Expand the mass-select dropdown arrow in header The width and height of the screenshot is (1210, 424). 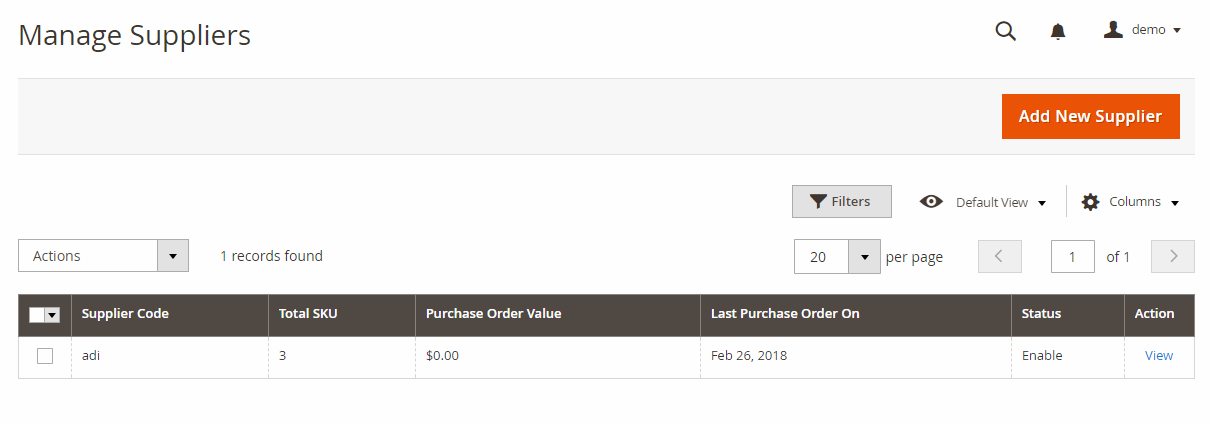(x=53, y=314)
